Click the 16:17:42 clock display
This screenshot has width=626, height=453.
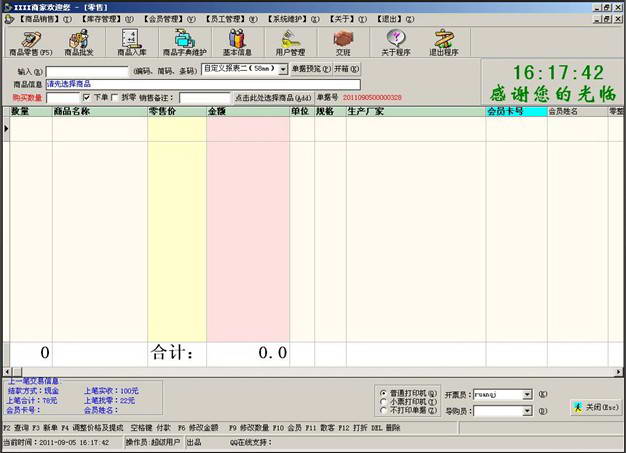pos(558,73)
